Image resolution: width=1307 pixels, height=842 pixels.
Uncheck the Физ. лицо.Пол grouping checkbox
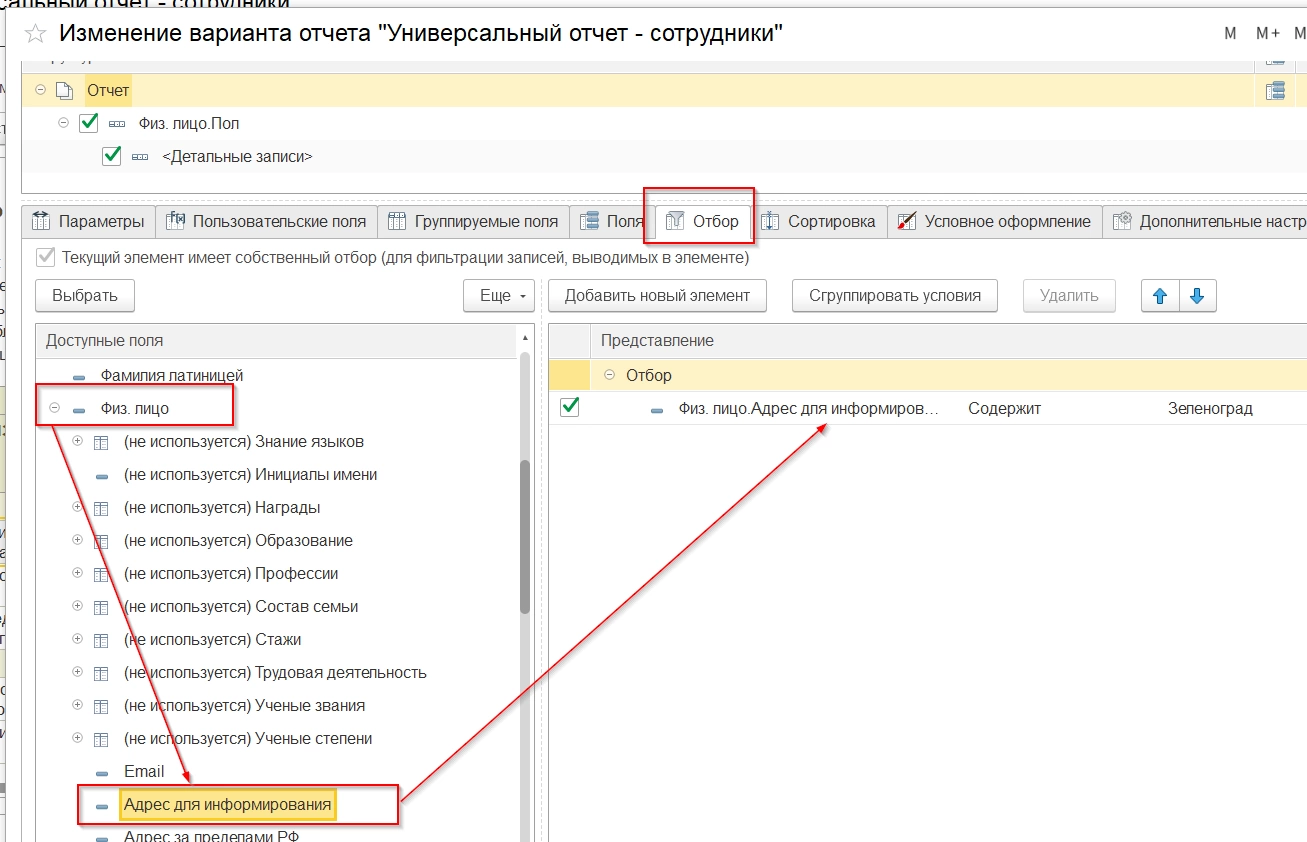tap(89, 123)
